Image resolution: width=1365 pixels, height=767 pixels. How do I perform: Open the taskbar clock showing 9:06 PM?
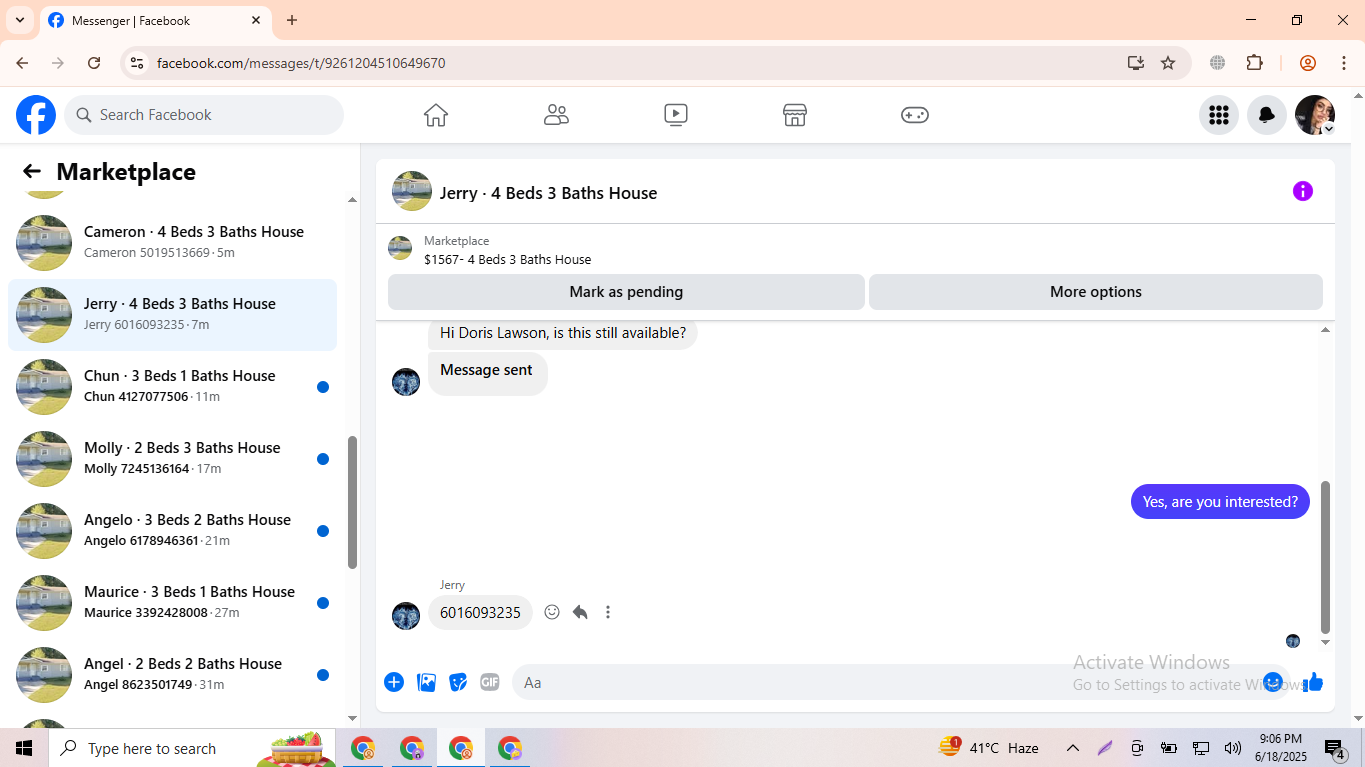pyautogui.click(x=1281, y=748)
